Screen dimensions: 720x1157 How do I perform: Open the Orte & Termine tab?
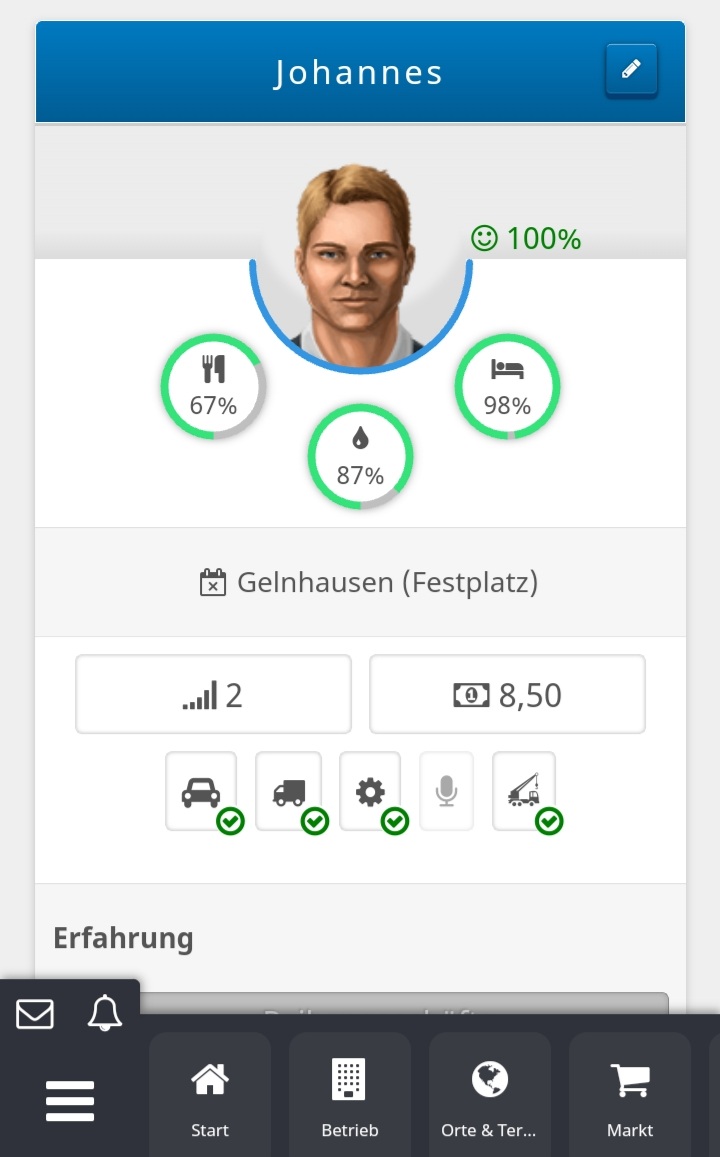coord(489,1098)
